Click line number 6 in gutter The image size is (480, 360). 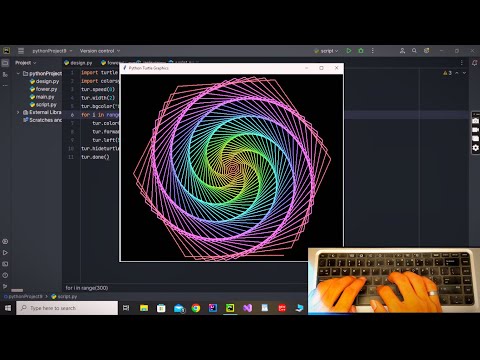[72, 115]
